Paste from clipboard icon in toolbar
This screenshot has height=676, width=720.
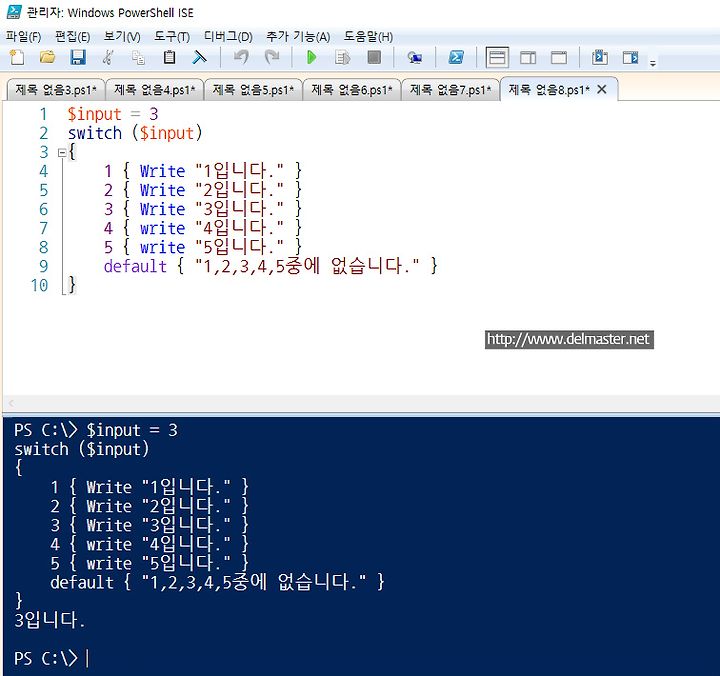click(x=169, y=57)
